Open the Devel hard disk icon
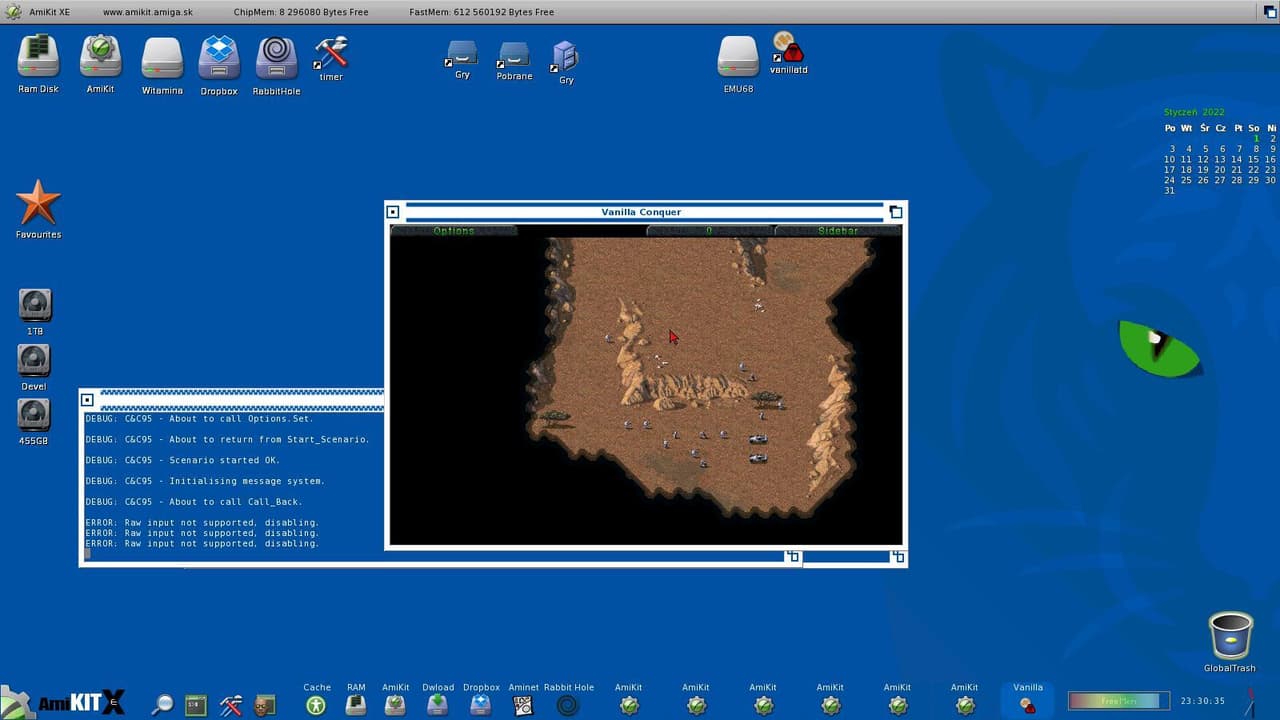This screenshot has width=1280, height=720. click(x=34, y=360)
